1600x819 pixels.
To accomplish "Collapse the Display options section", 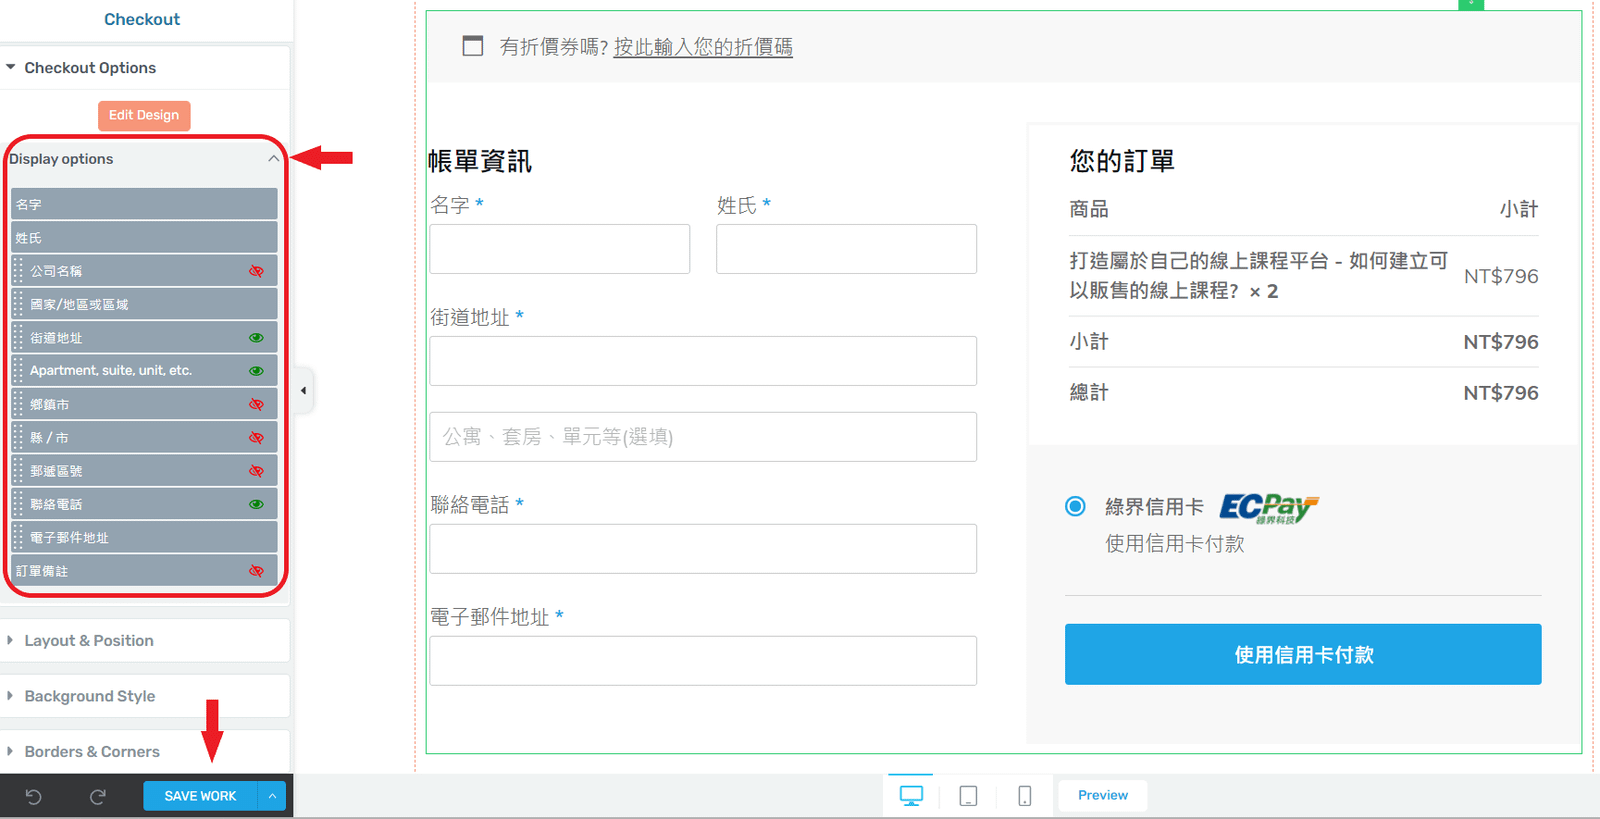I will [x=273, y=159].
